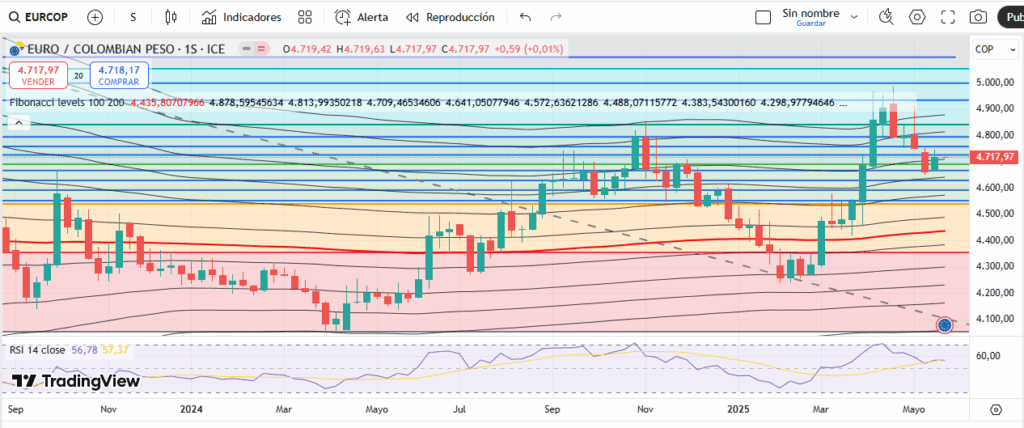Open the Reproducción replay menu item
Image resolution: width=1024 pixels, height=428 pixels.
[450, 17]
